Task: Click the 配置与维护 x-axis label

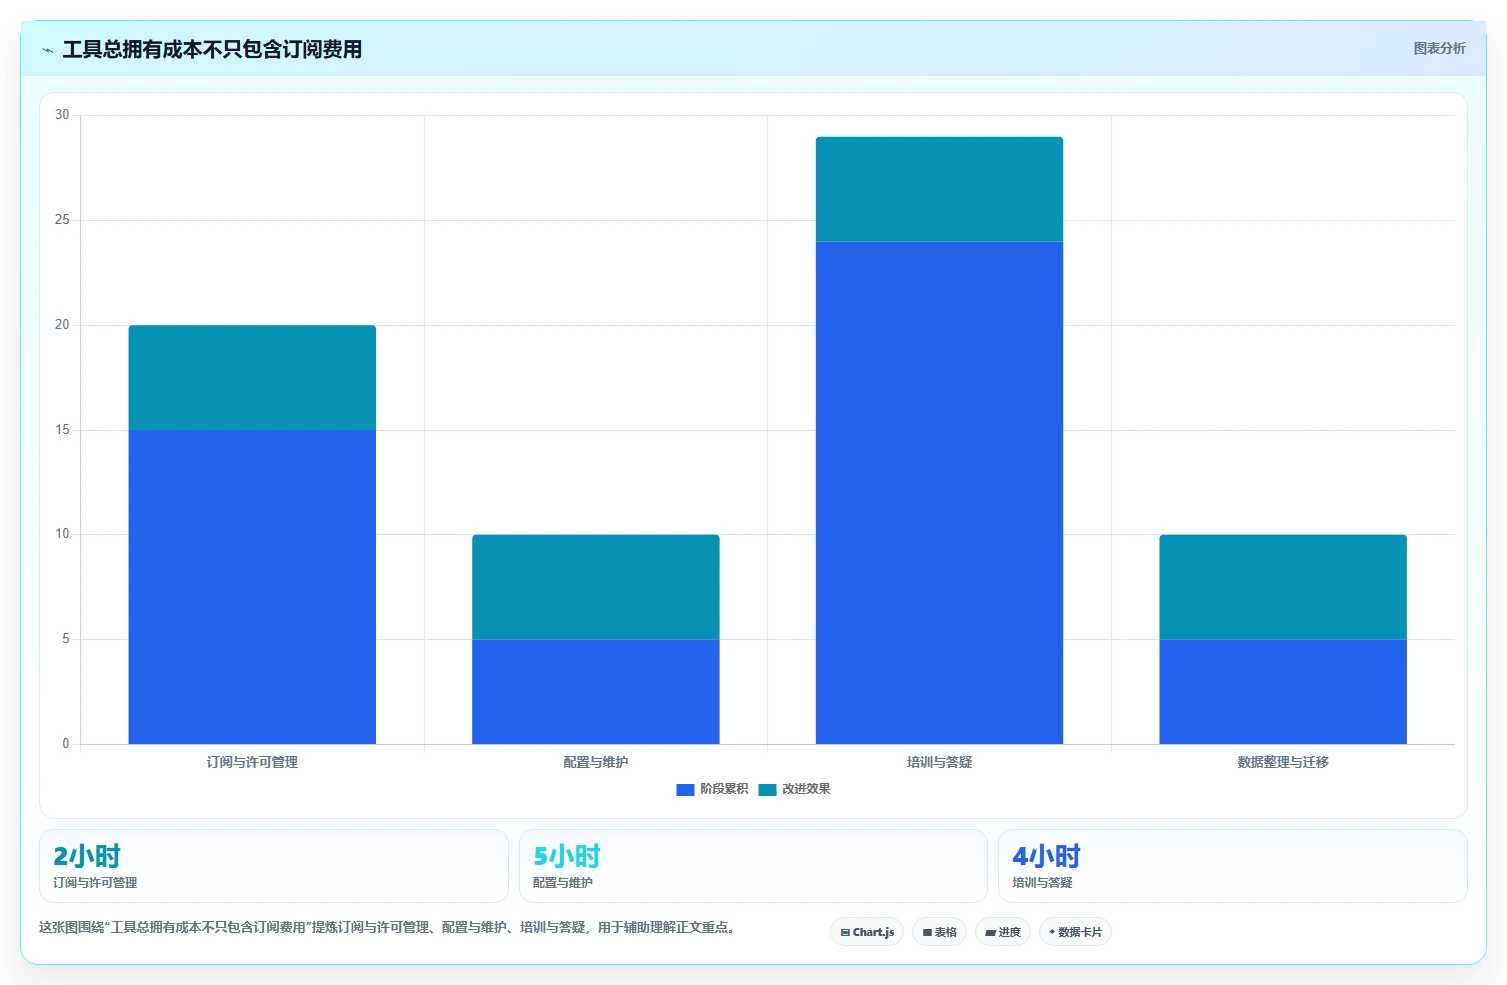Action: [x=596, y=762]
